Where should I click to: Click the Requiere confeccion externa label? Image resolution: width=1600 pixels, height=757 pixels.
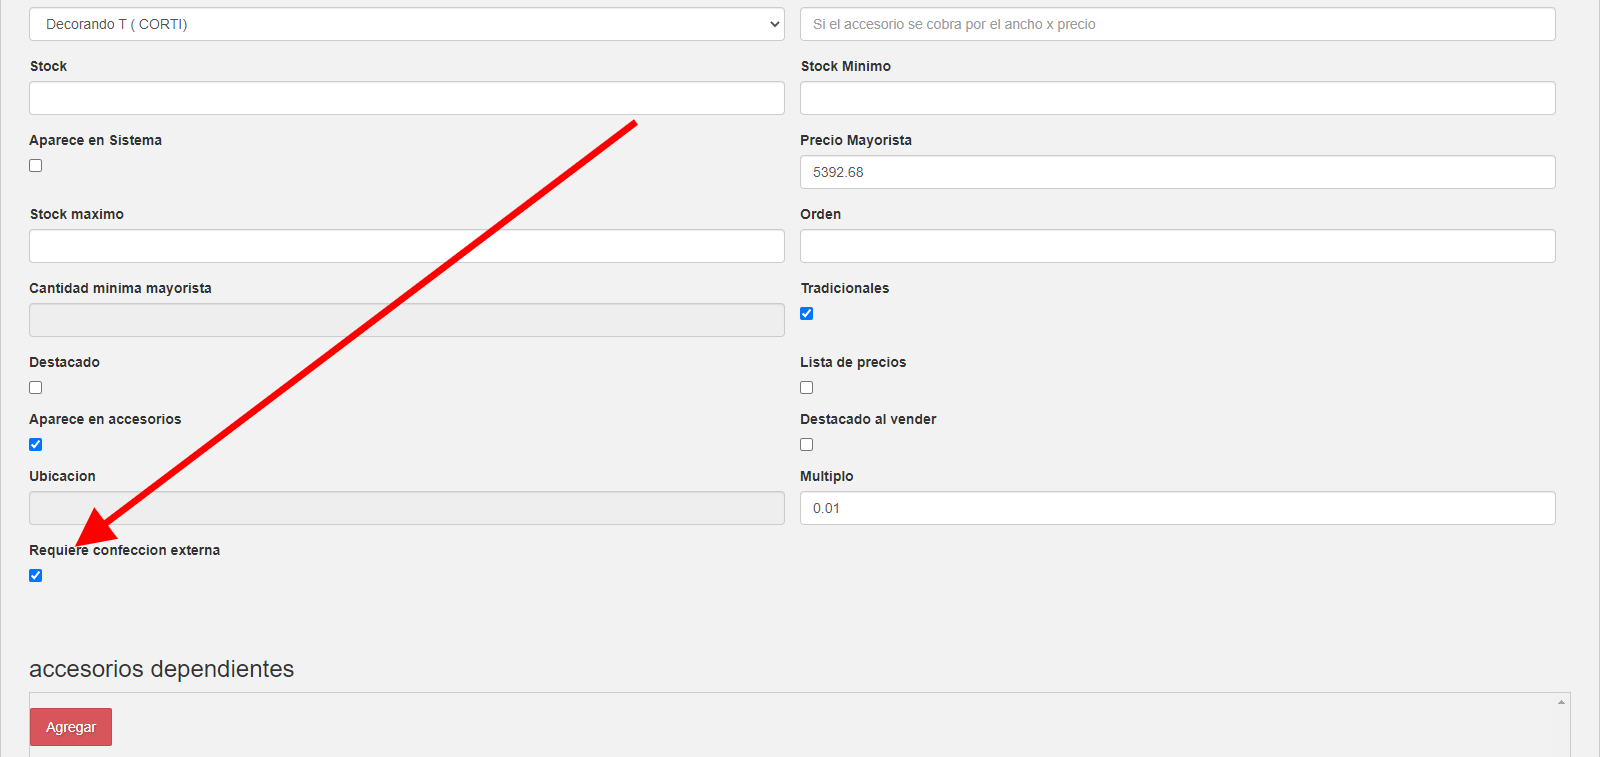pyautogui.click(x=124, y=550)
